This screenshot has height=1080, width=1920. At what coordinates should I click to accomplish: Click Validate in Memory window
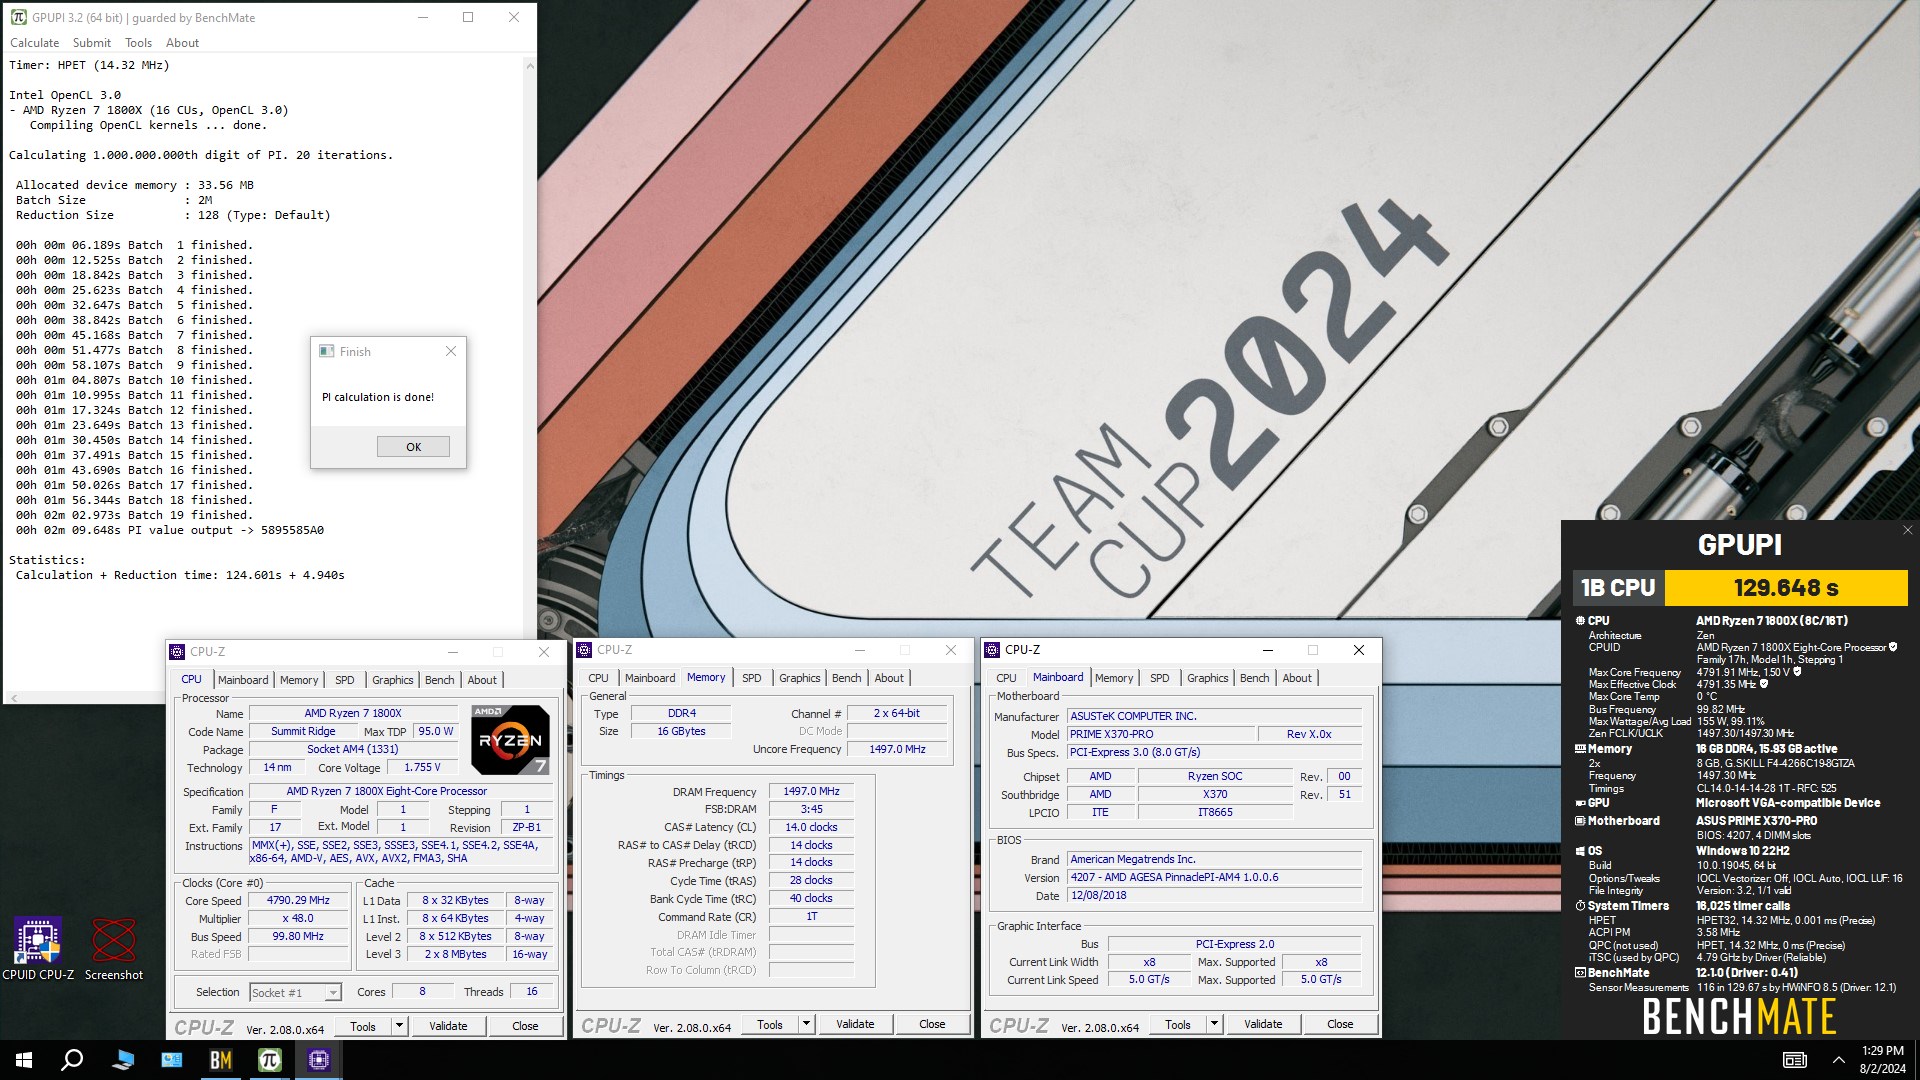(x=855, y=1024)
